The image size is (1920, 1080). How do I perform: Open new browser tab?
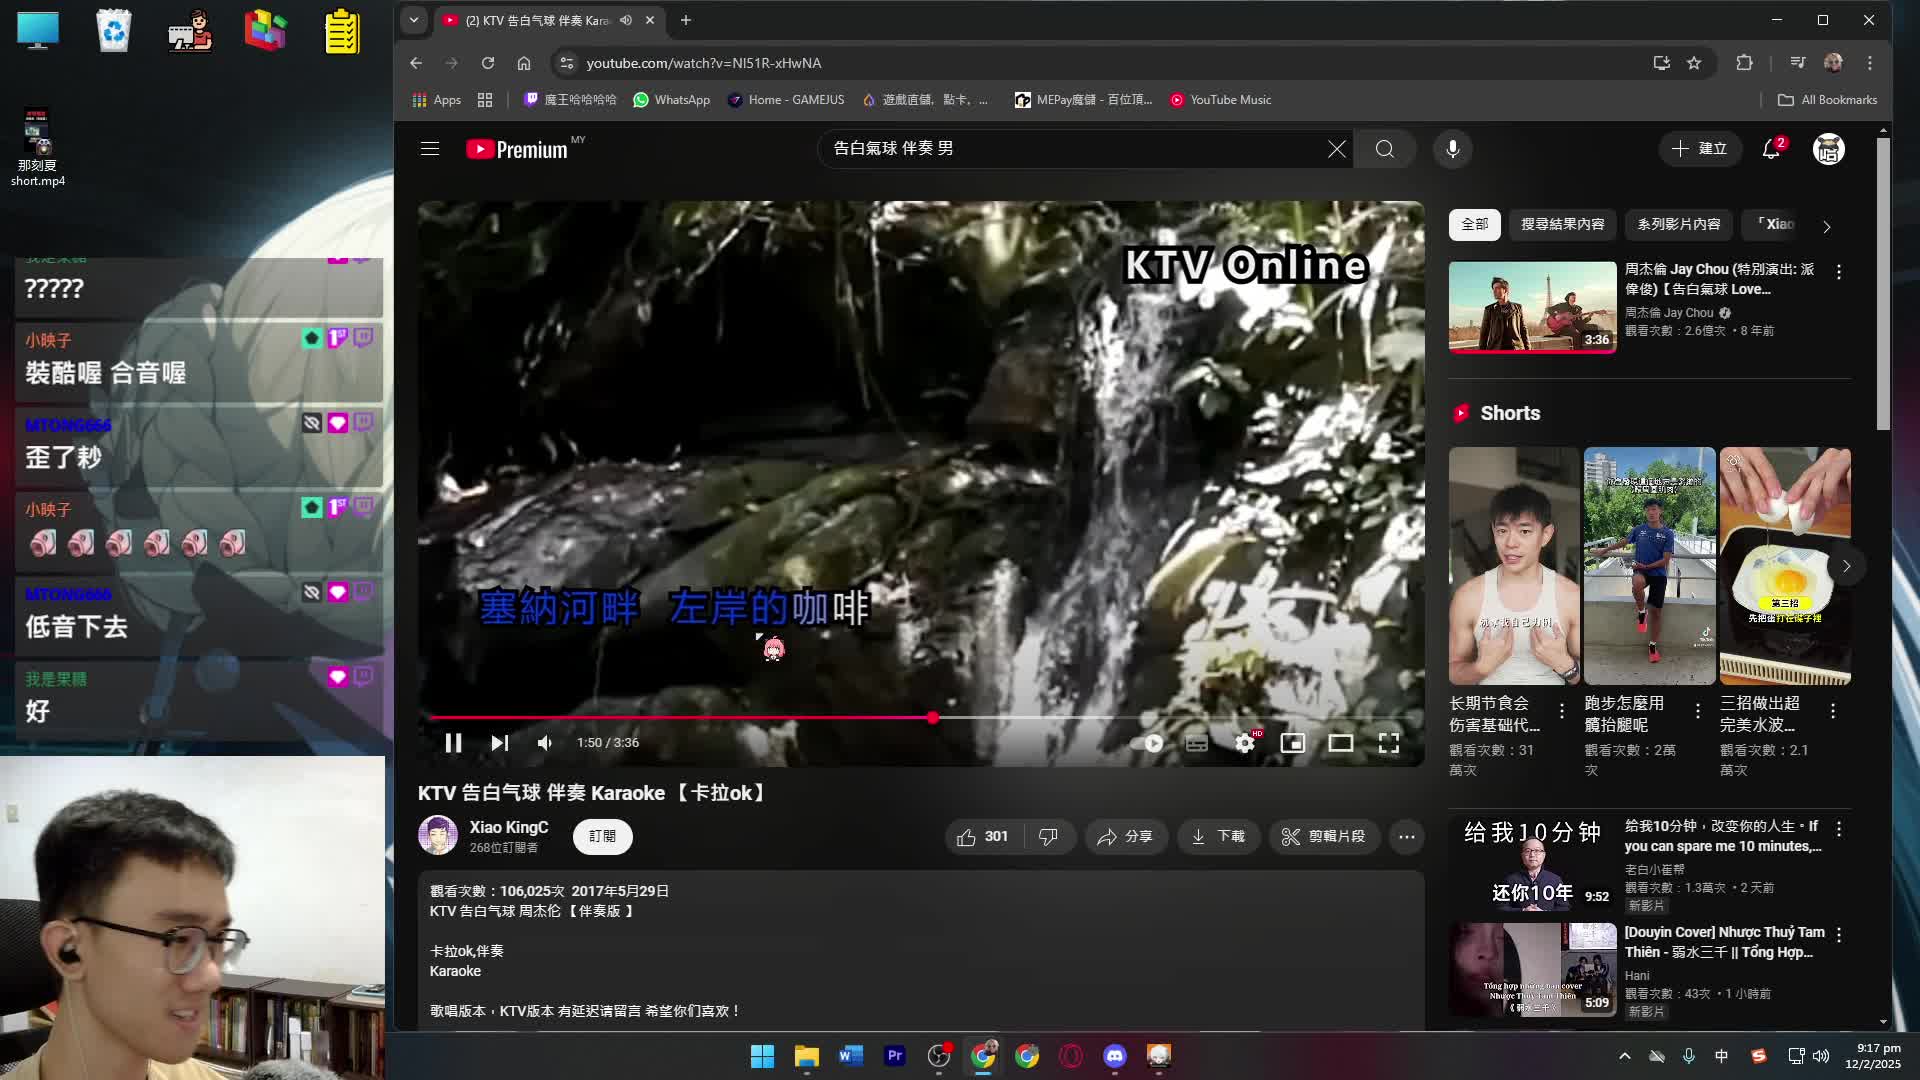coord(686,20)
